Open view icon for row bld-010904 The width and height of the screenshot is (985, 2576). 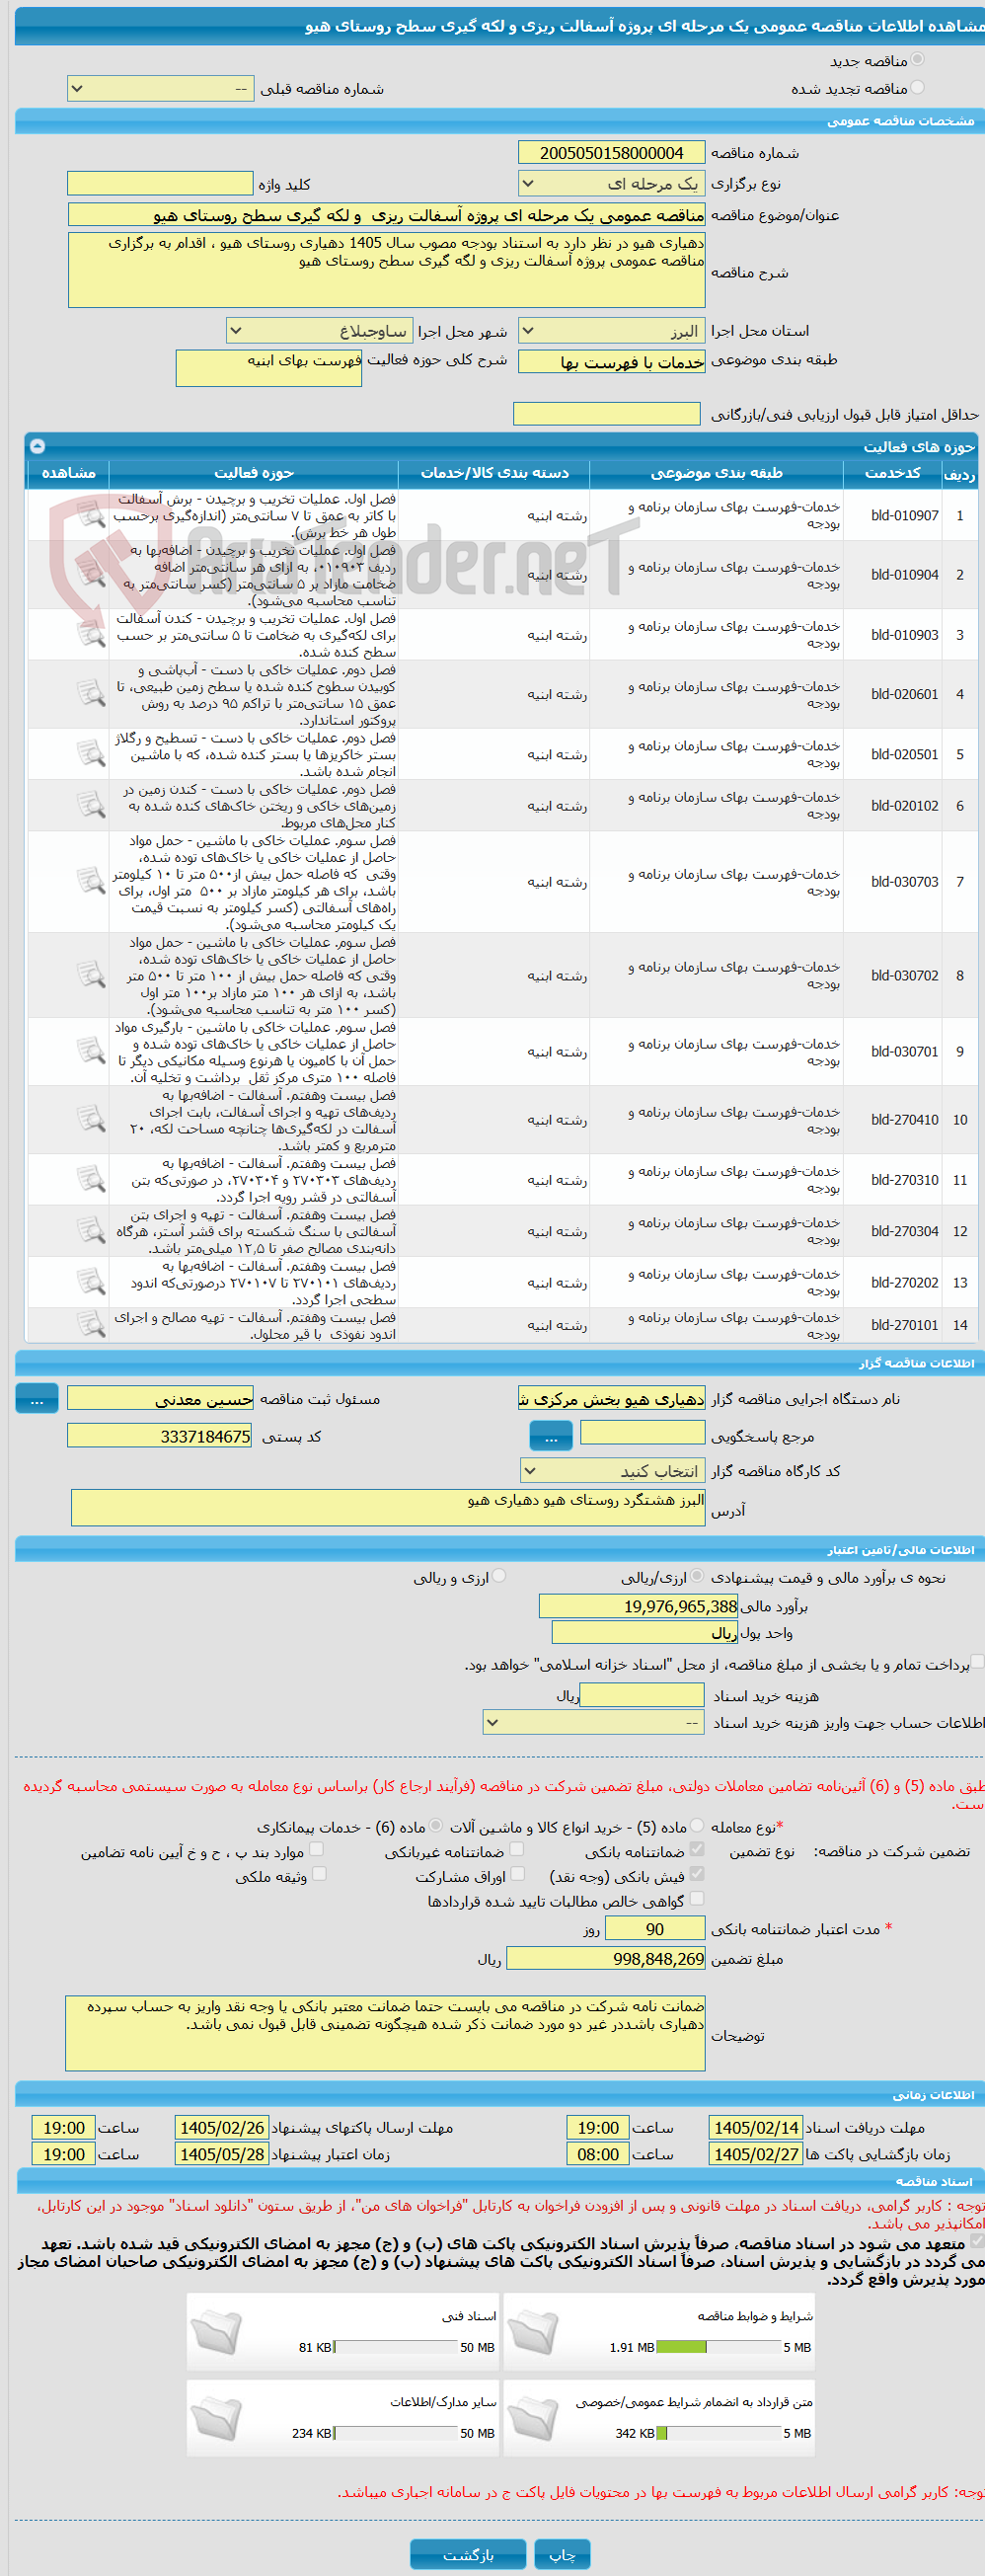click(x=91, y=574)
